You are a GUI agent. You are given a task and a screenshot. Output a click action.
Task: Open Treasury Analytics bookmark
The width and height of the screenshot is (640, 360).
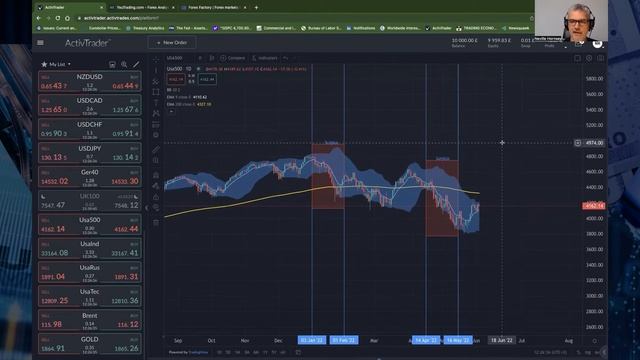tap(145, 28)
